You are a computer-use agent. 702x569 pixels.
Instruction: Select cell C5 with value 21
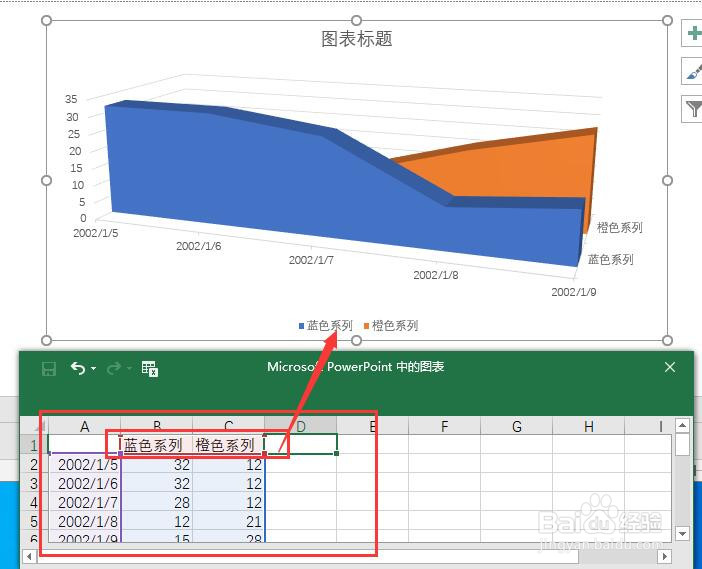coord(229,521)
